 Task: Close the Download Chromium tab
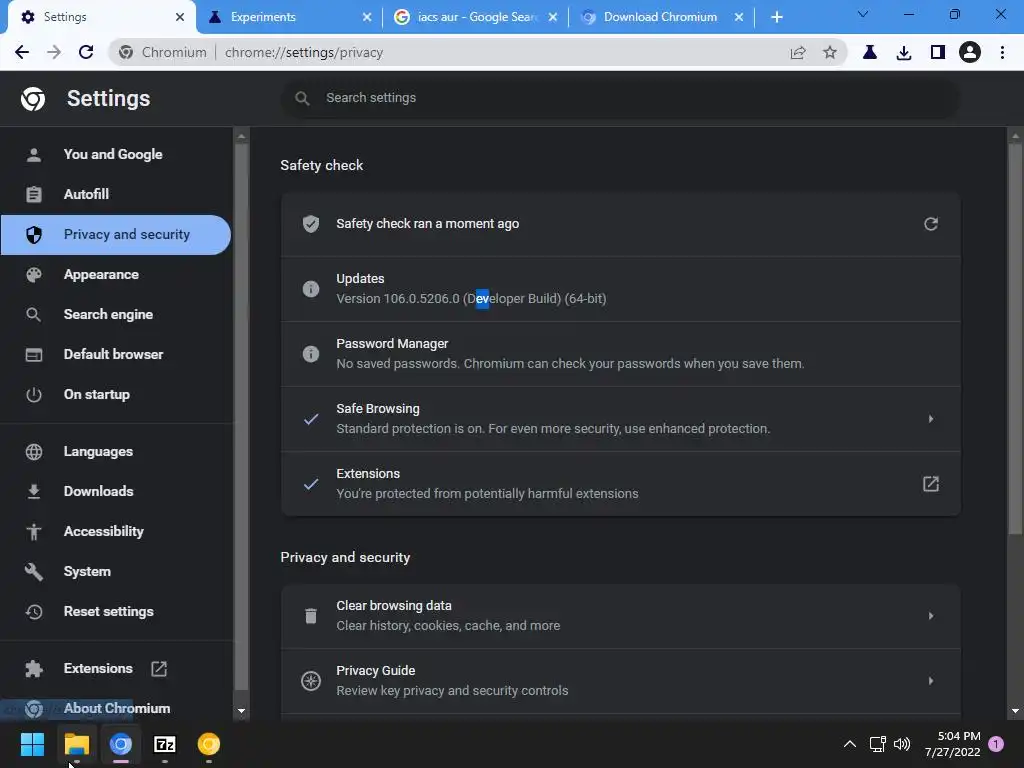click(x=738, y=17)
